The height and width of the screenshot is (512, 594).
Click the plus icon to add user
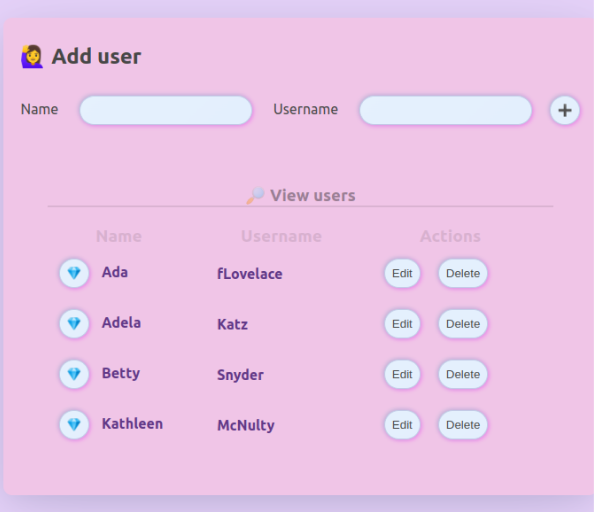click(564, 110)
